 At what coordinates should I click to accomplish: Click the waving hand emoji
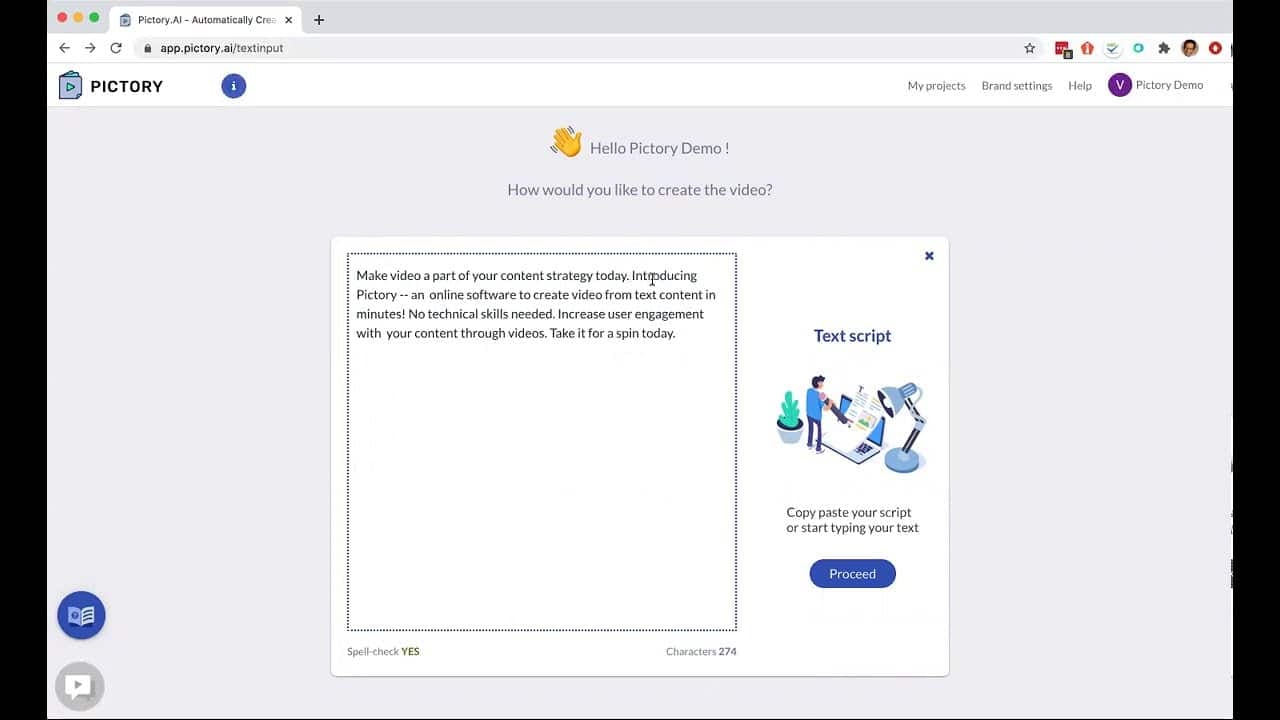pyautogui.click(x=566, y=142)
